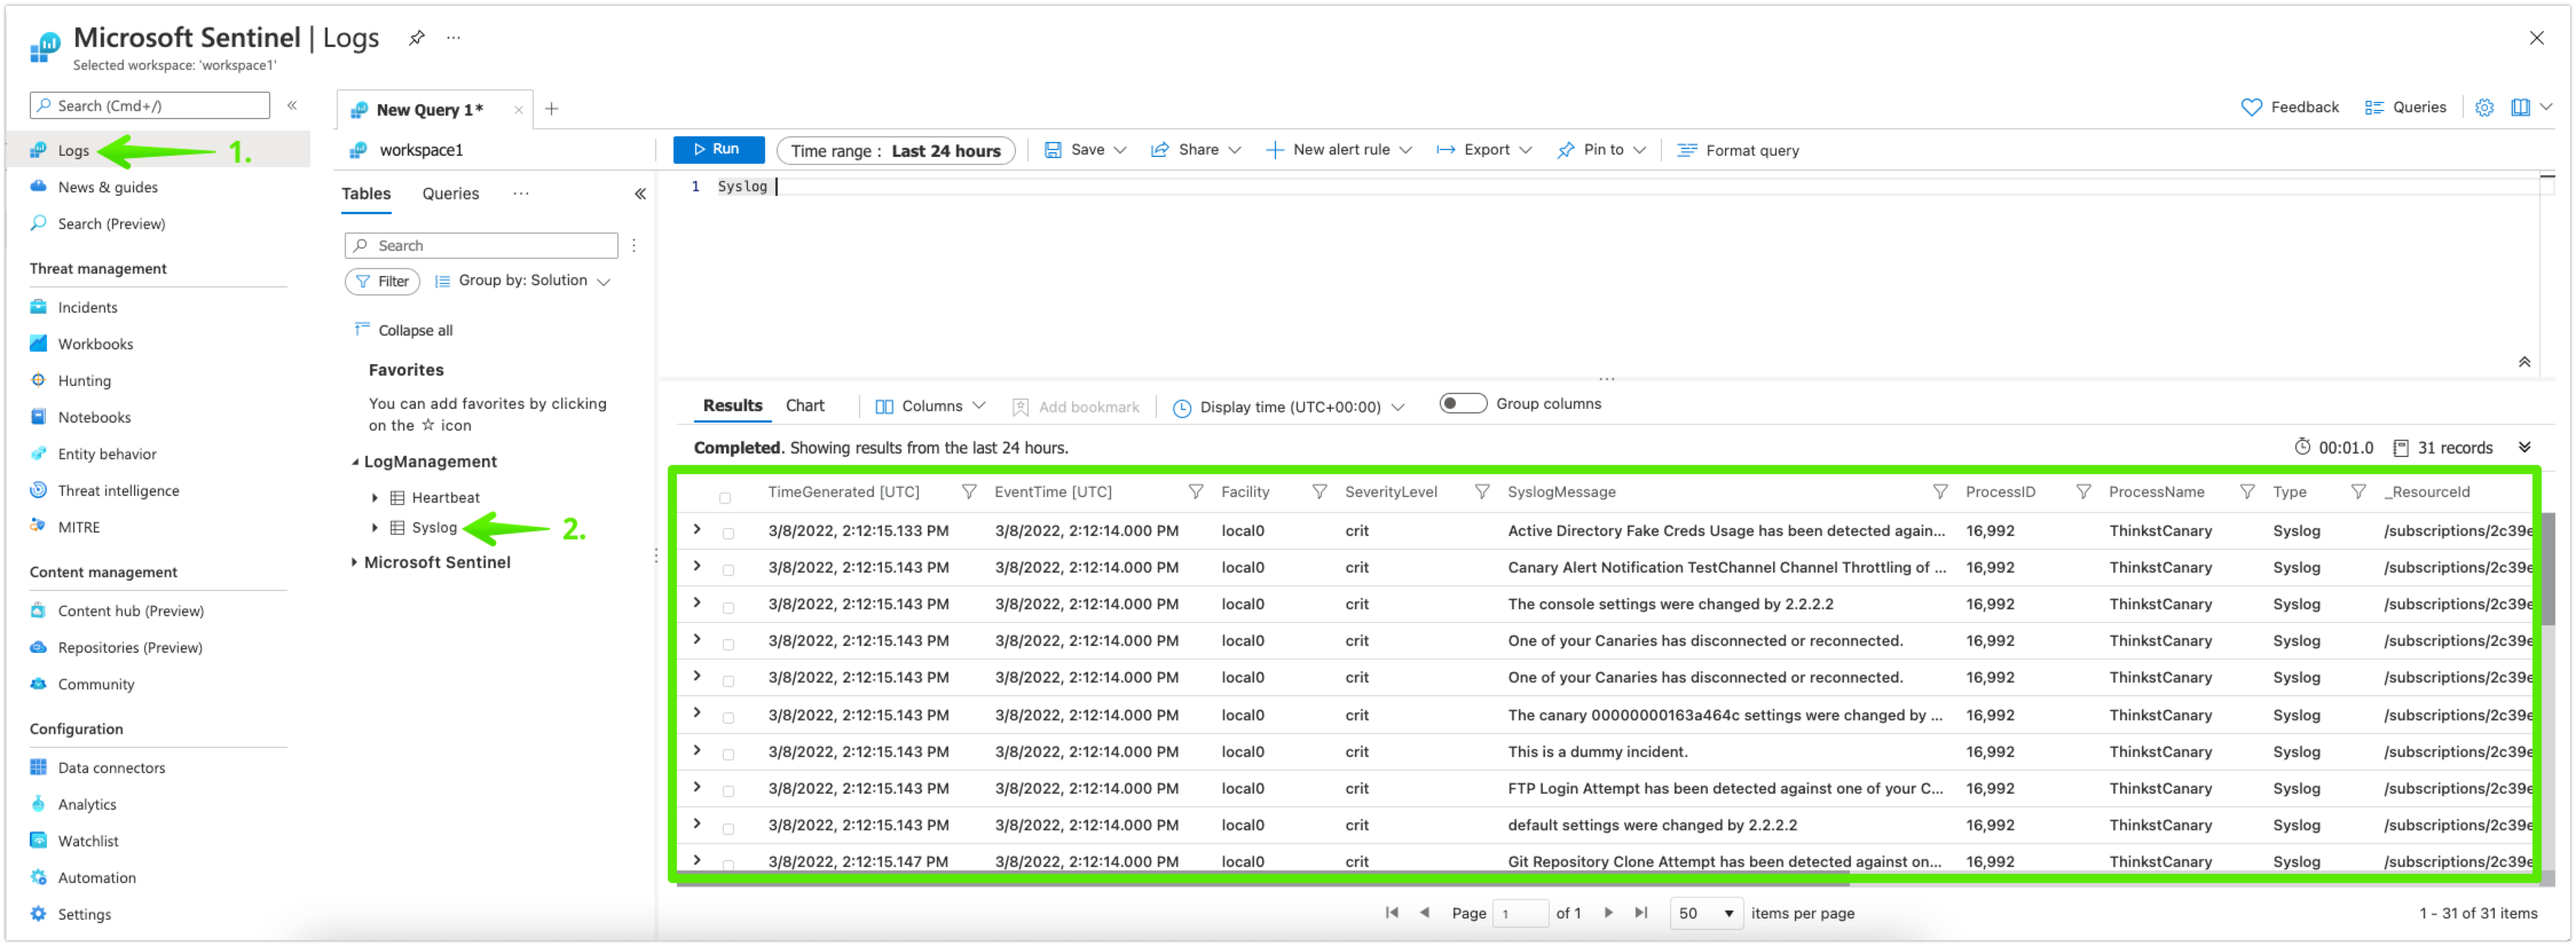This screenshot has height=946, width=2576.
Task: Check the default settings changed row
Action: pos(728,829)
